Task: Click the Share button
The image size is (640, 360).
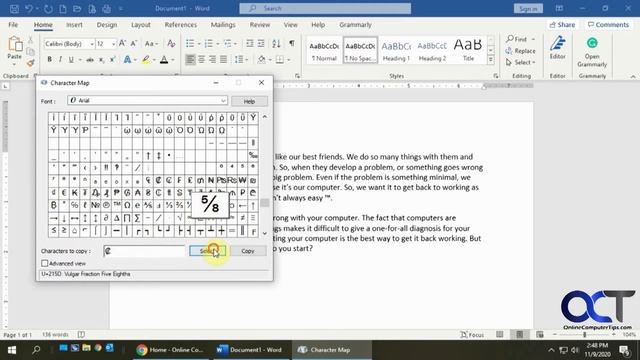Action: (x=562, y=25)
